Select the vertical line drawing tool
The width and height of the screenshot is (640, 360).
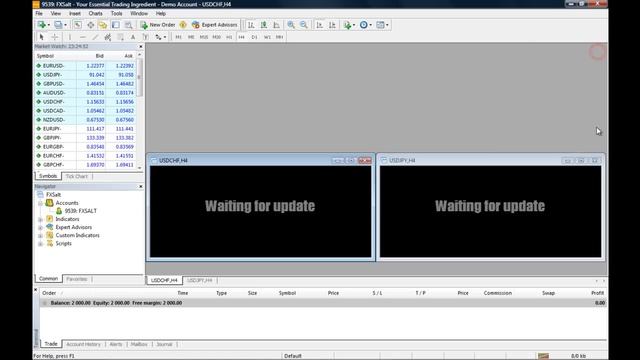pos(70,37)
